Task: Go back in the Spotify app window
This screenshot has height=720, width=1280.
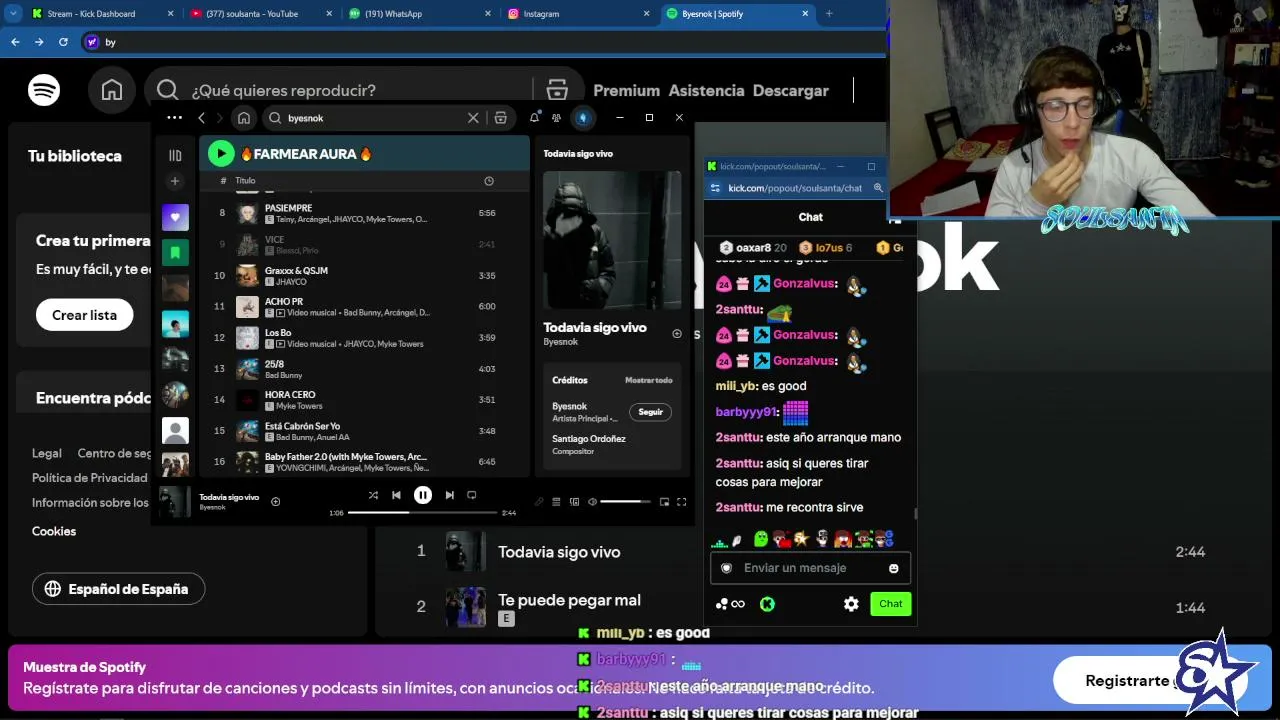Action: (201, 118)
